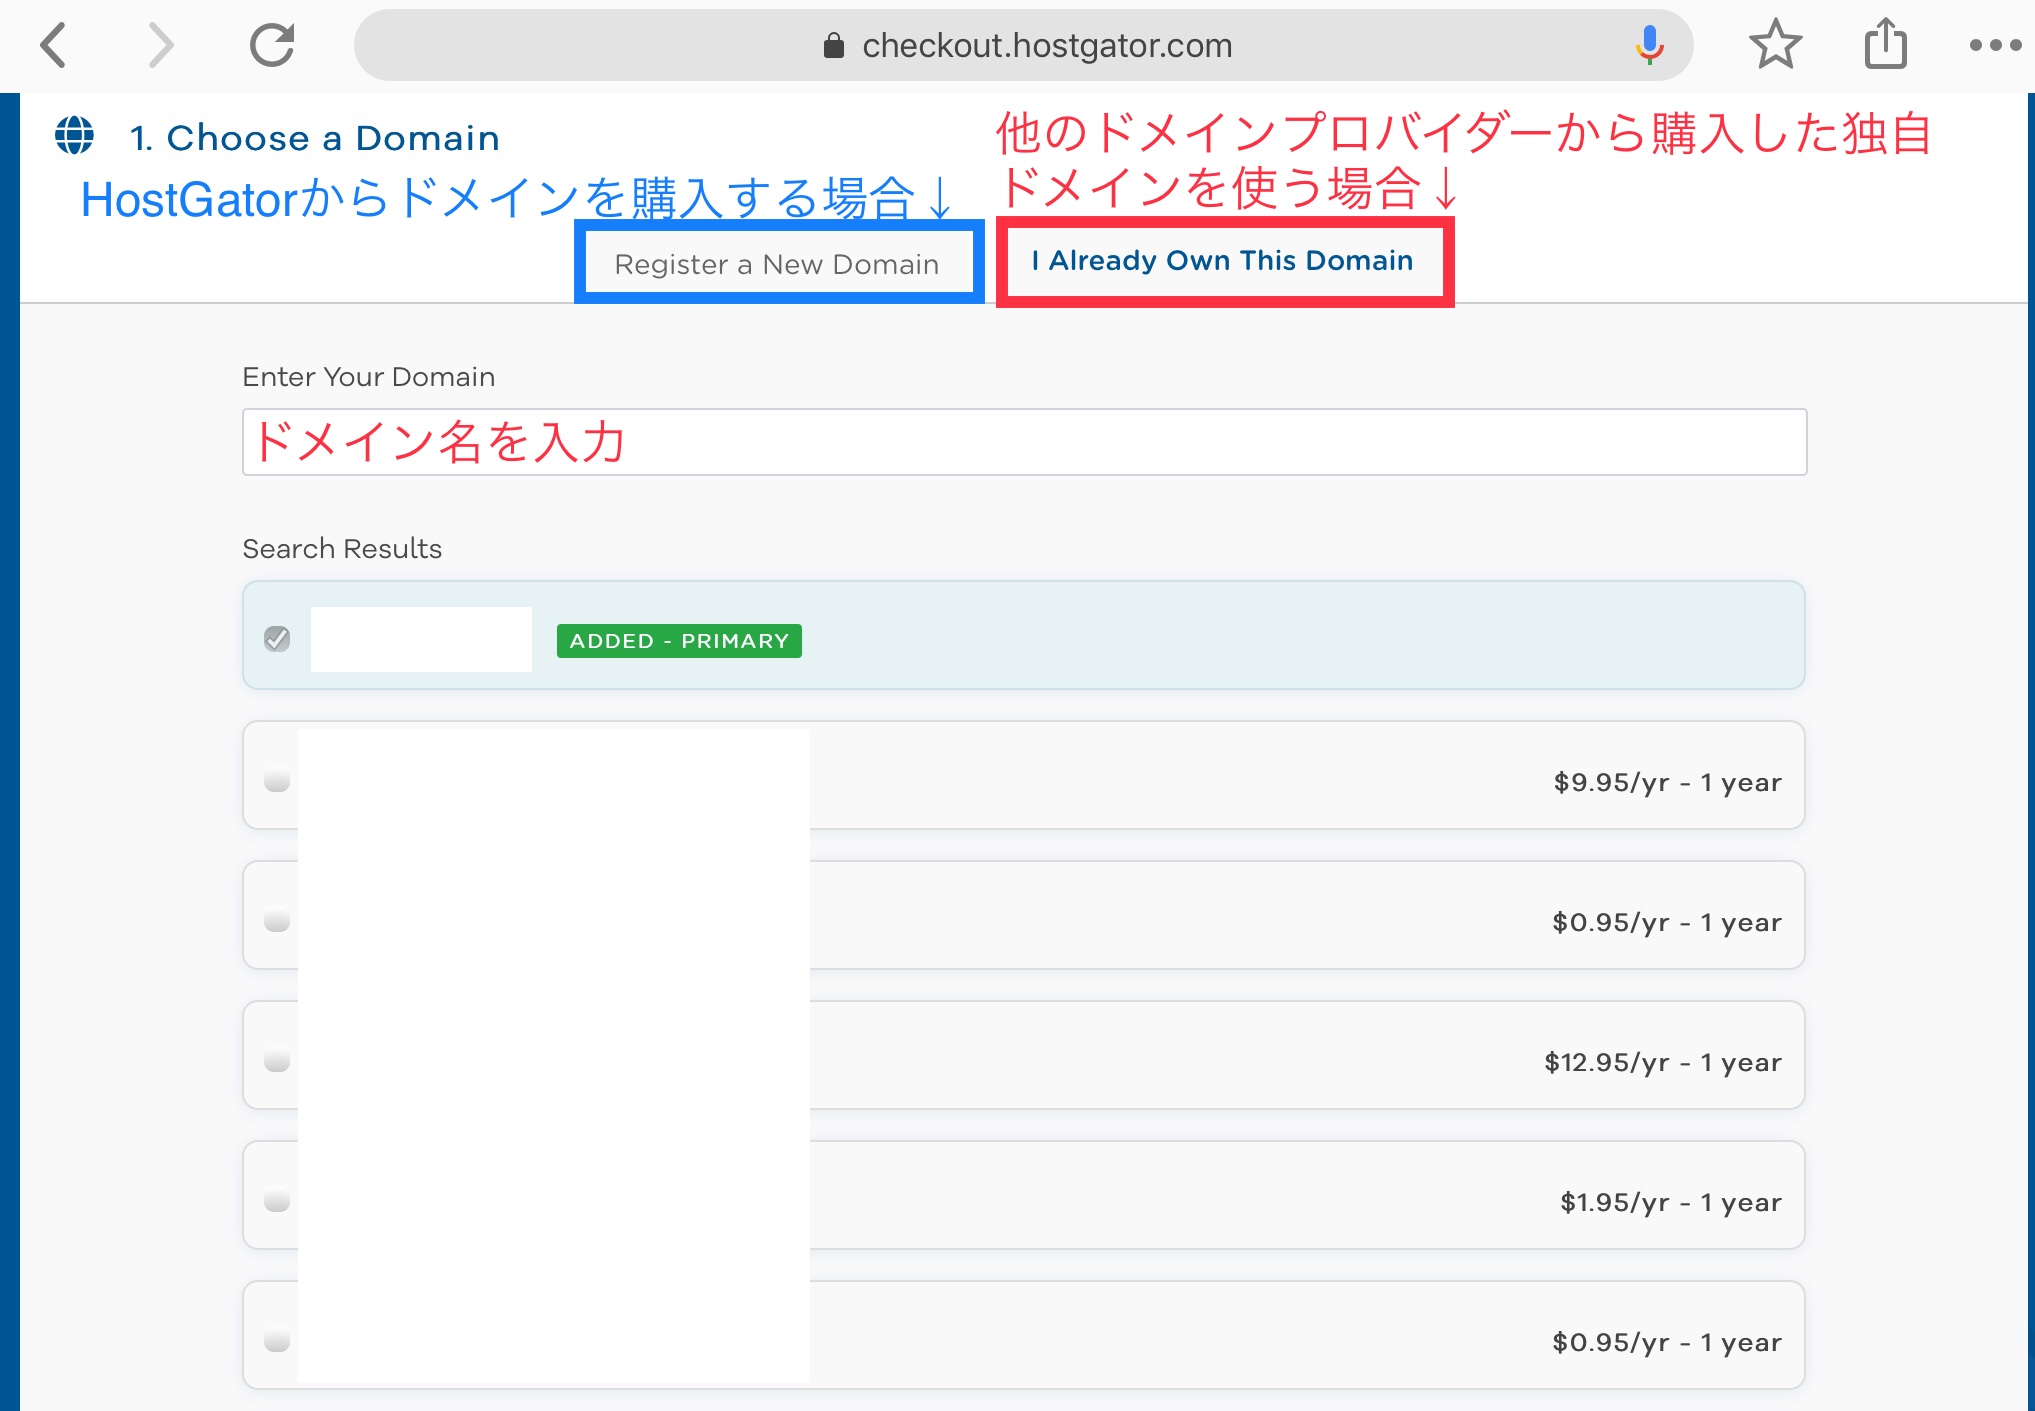This screenshot has height=1411, width=2035.
Task: Focus the checkout.hostgator.com address bar
Action: [x=1023, y=45]
